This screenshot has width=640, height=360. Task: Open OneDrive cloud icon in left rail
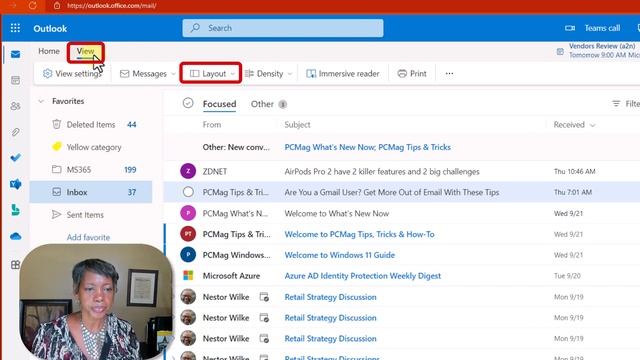point(16,236)
